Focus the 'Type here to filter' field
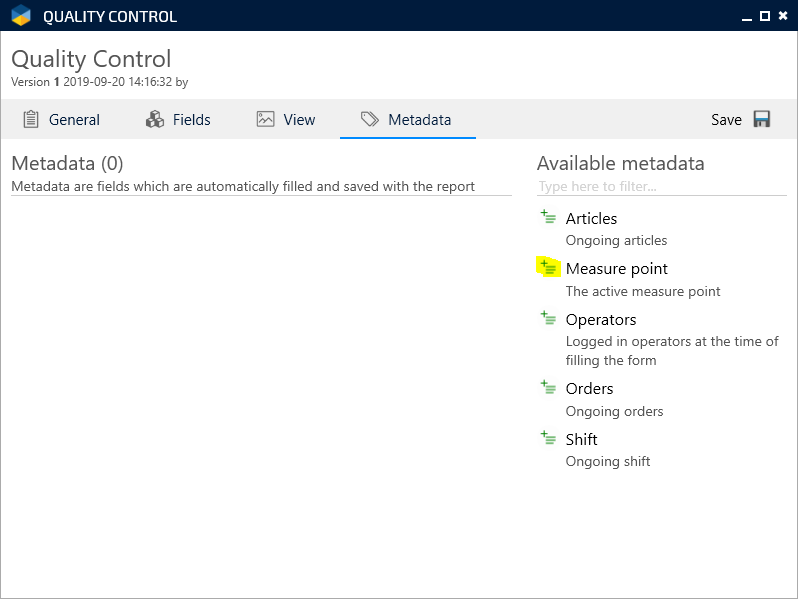Viewport: 799px width, 599px height. click(660, 187)
